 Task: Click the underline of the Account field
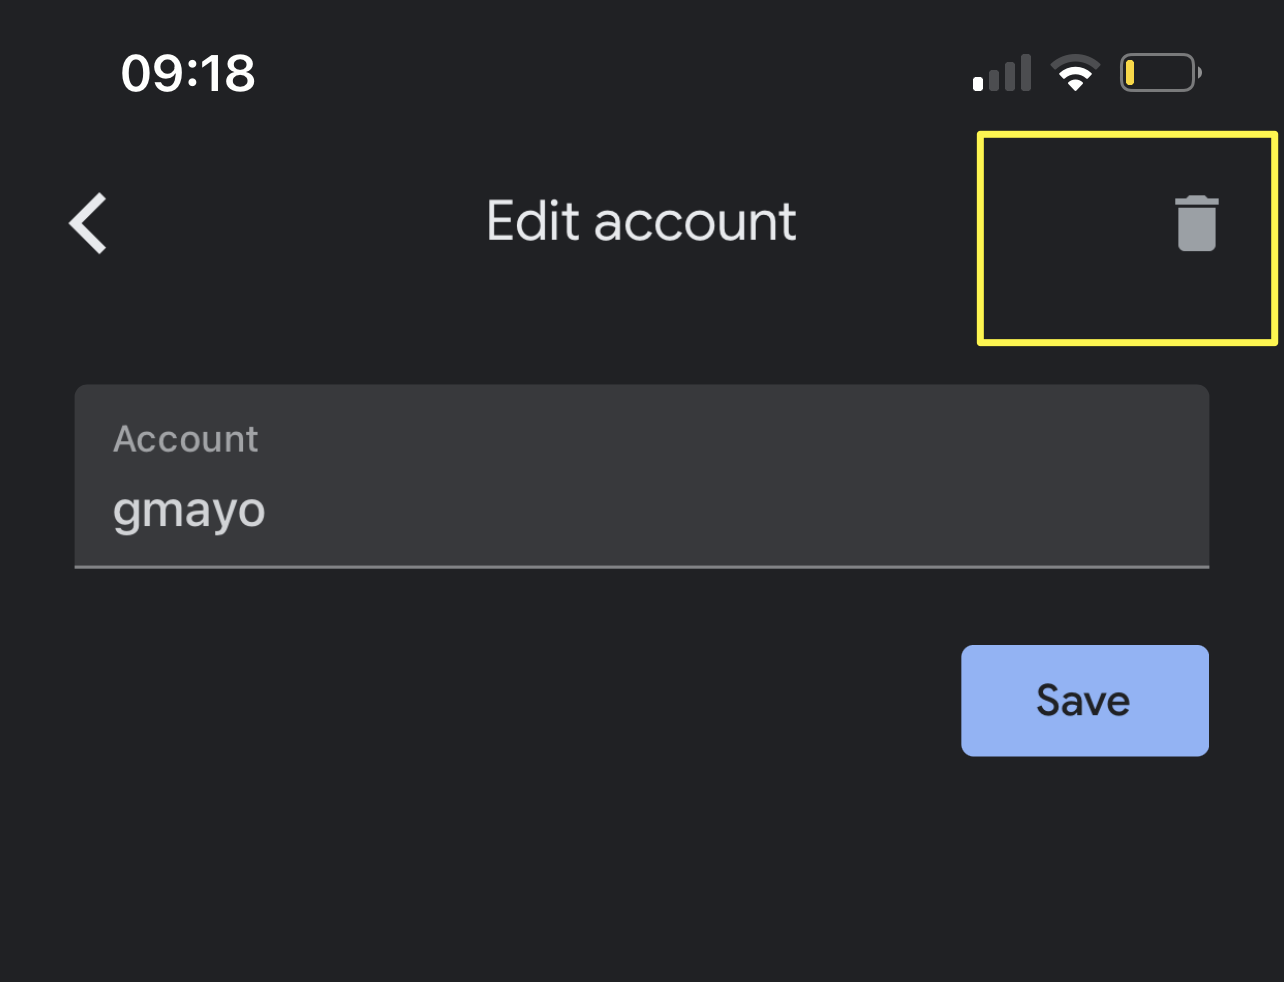(641, 566)
